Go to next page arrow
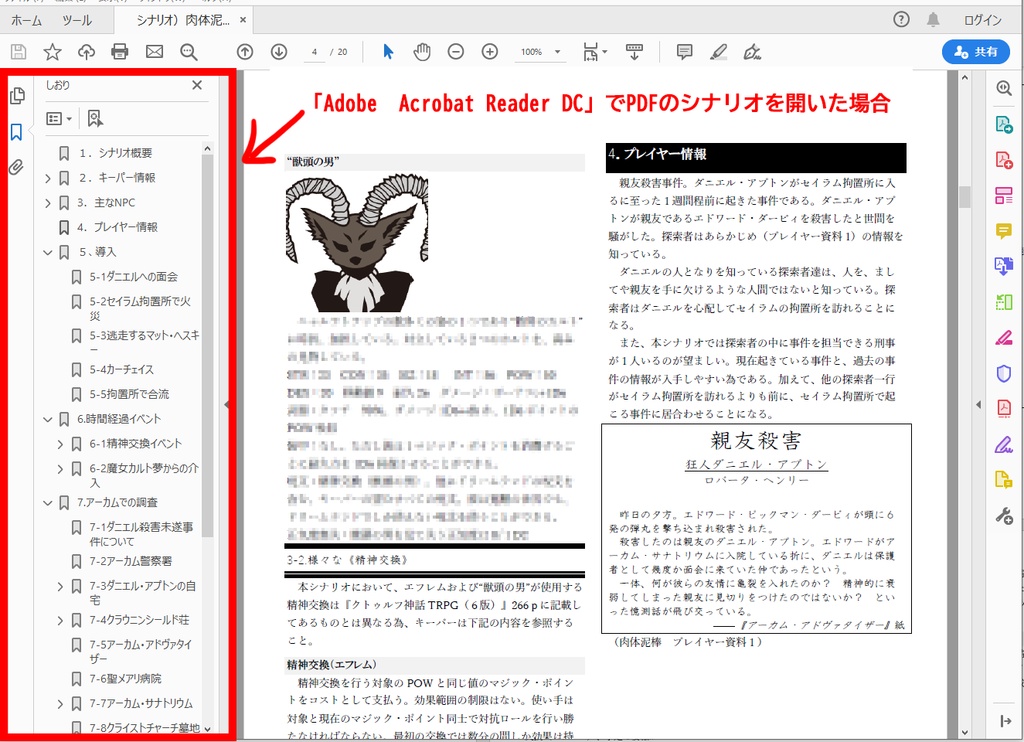1024x742 pixels. tap(279, 52)
